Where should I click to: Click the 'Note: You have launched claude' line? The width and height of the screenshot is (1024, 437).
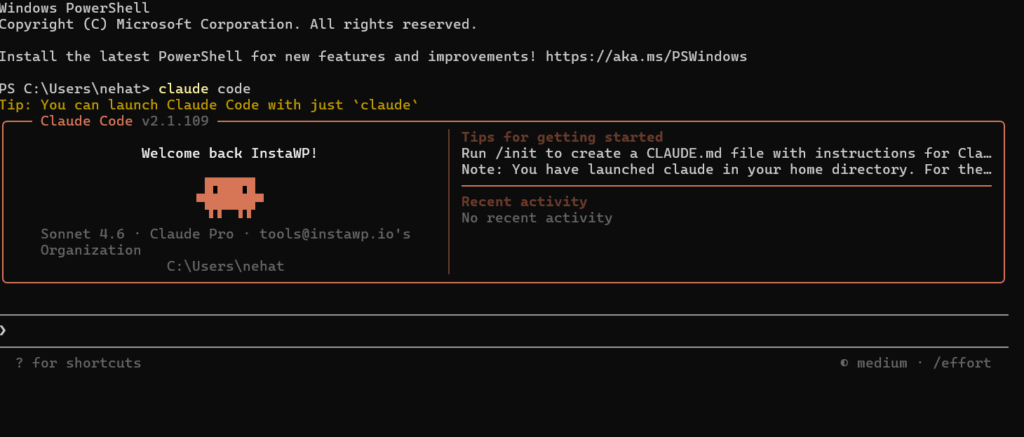coord(727,170)
